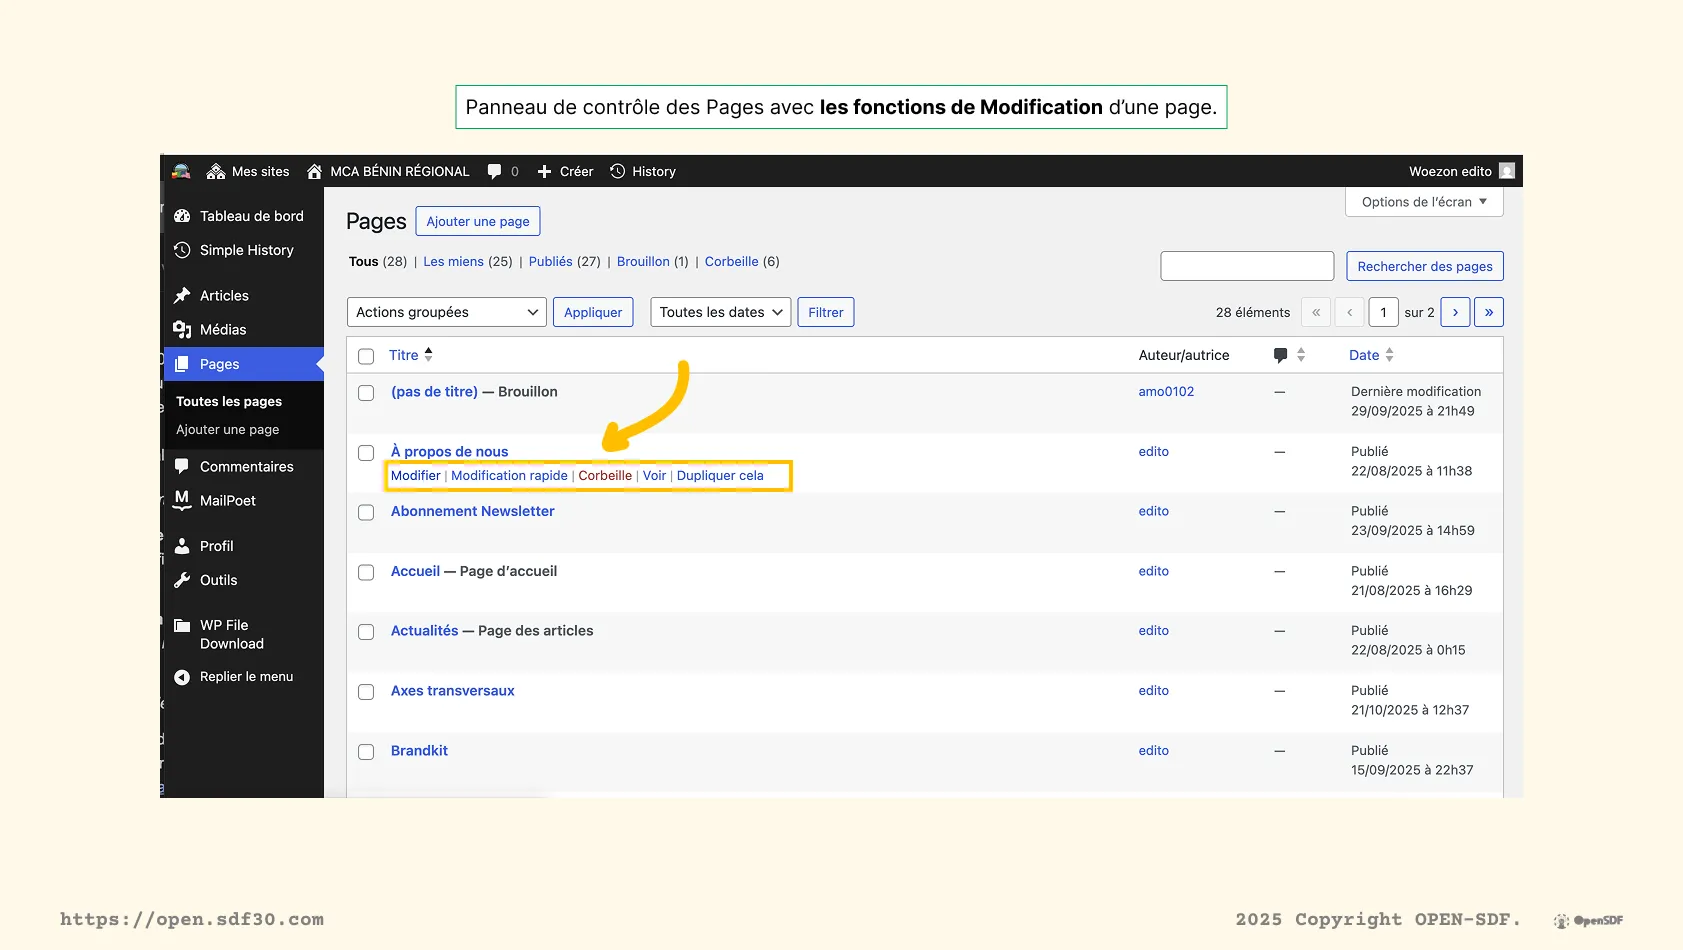Click the page search input field
Viewport: 1683px width, 950px height.
pyautogui.click(x=1247, y=266)
